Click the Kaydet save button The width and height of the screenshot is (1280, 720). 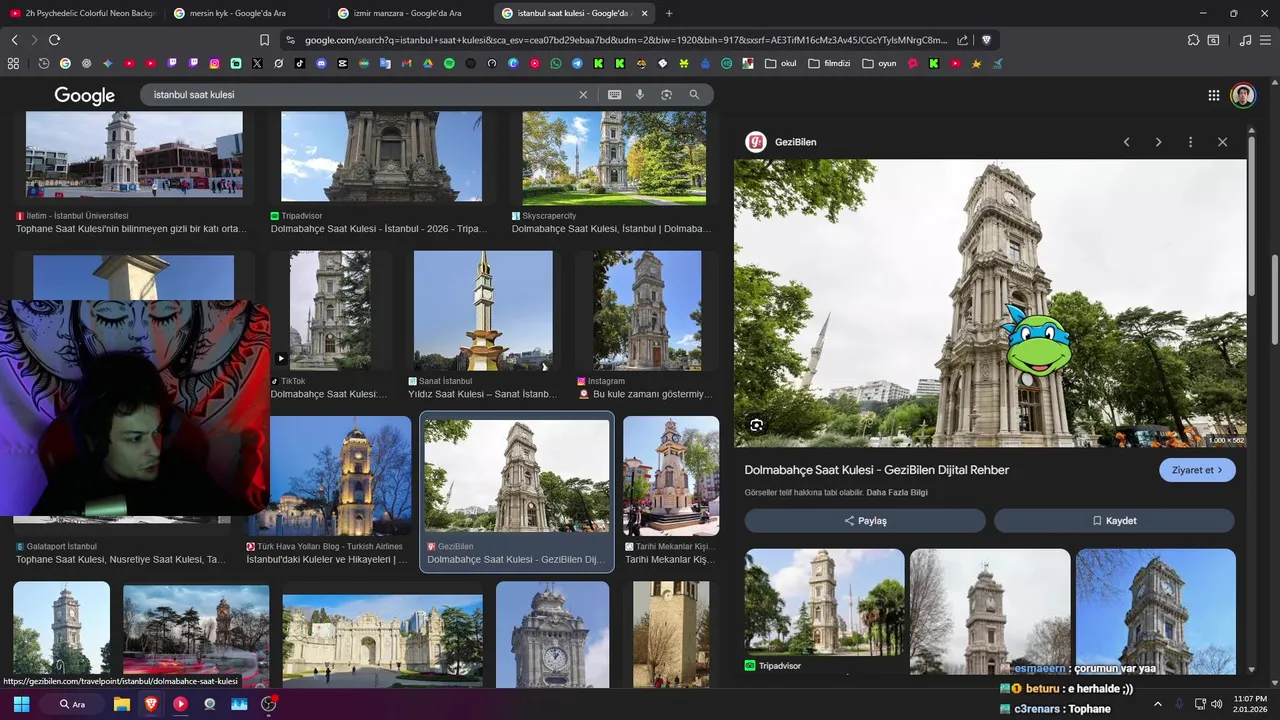point(1114,520)
